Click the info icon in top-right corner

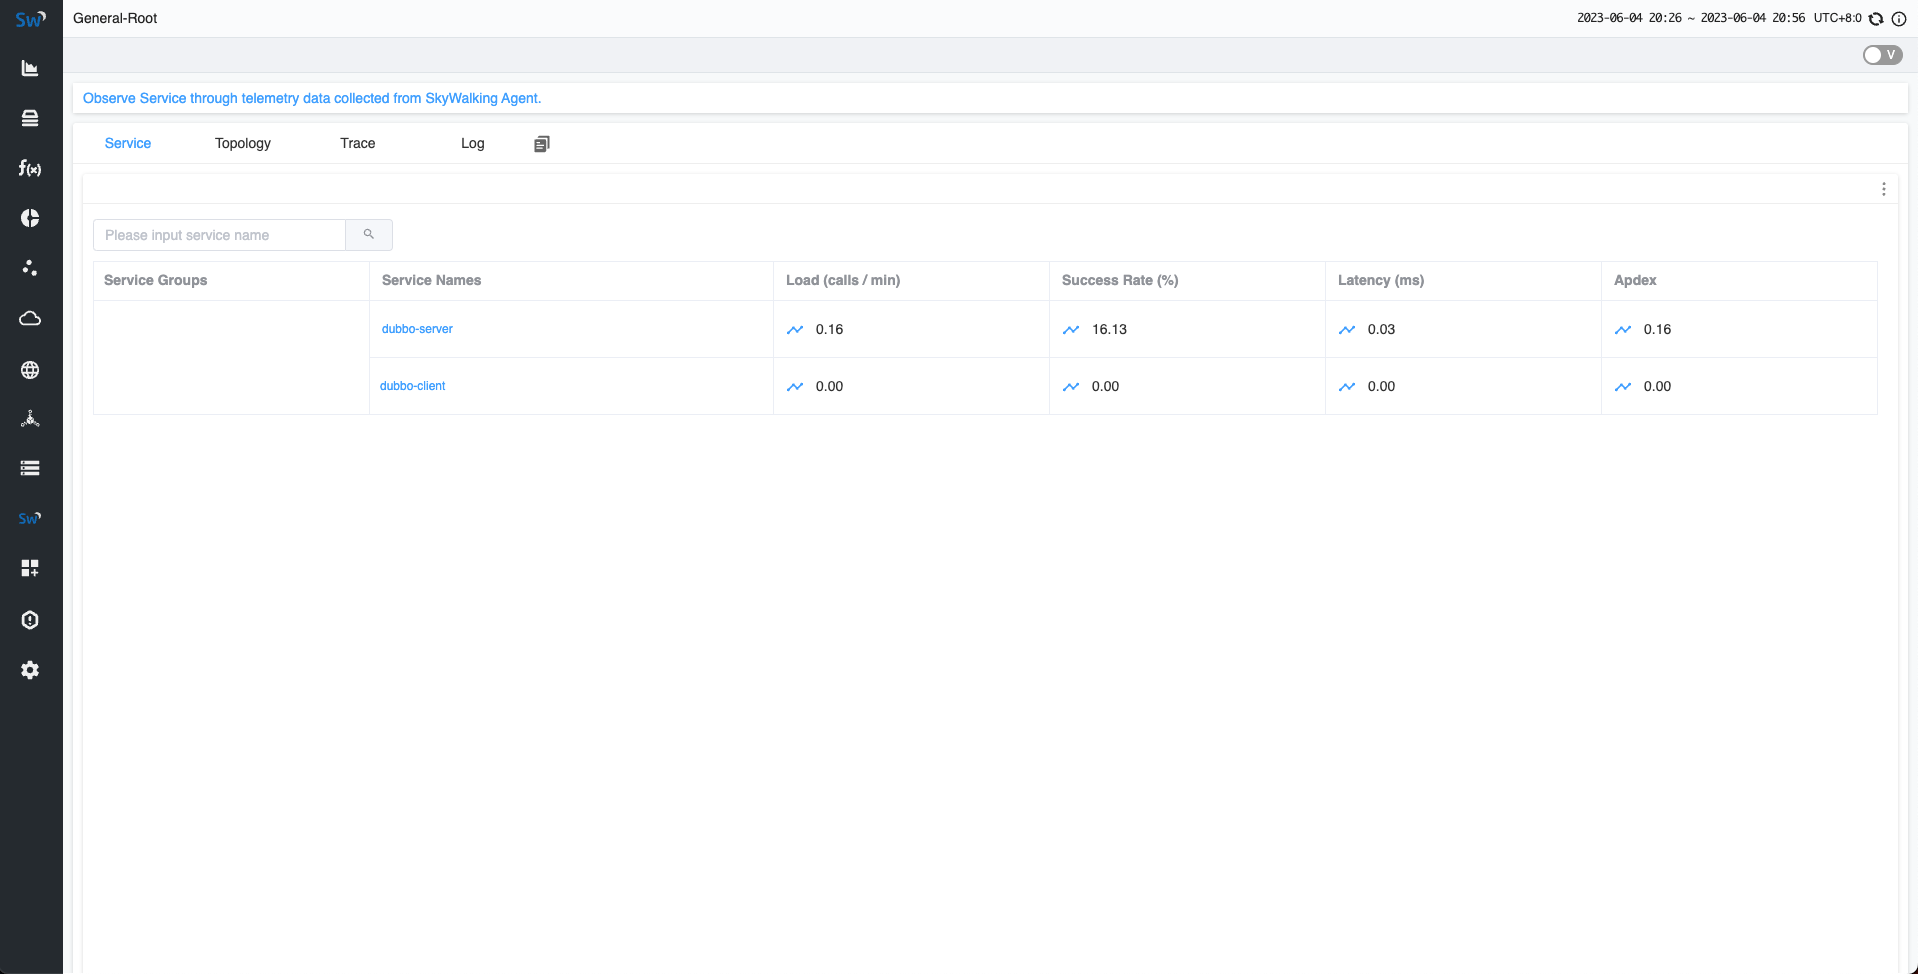[1898, 19]
